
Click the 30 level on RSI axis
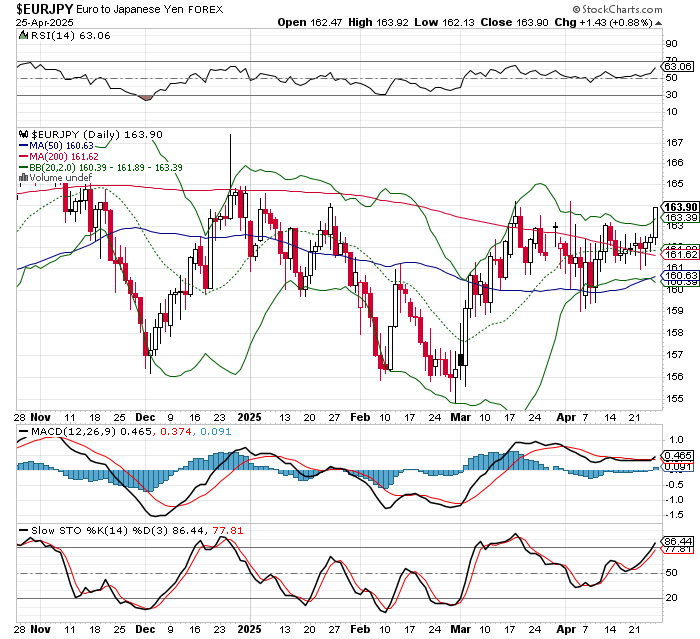click(671, 95)
